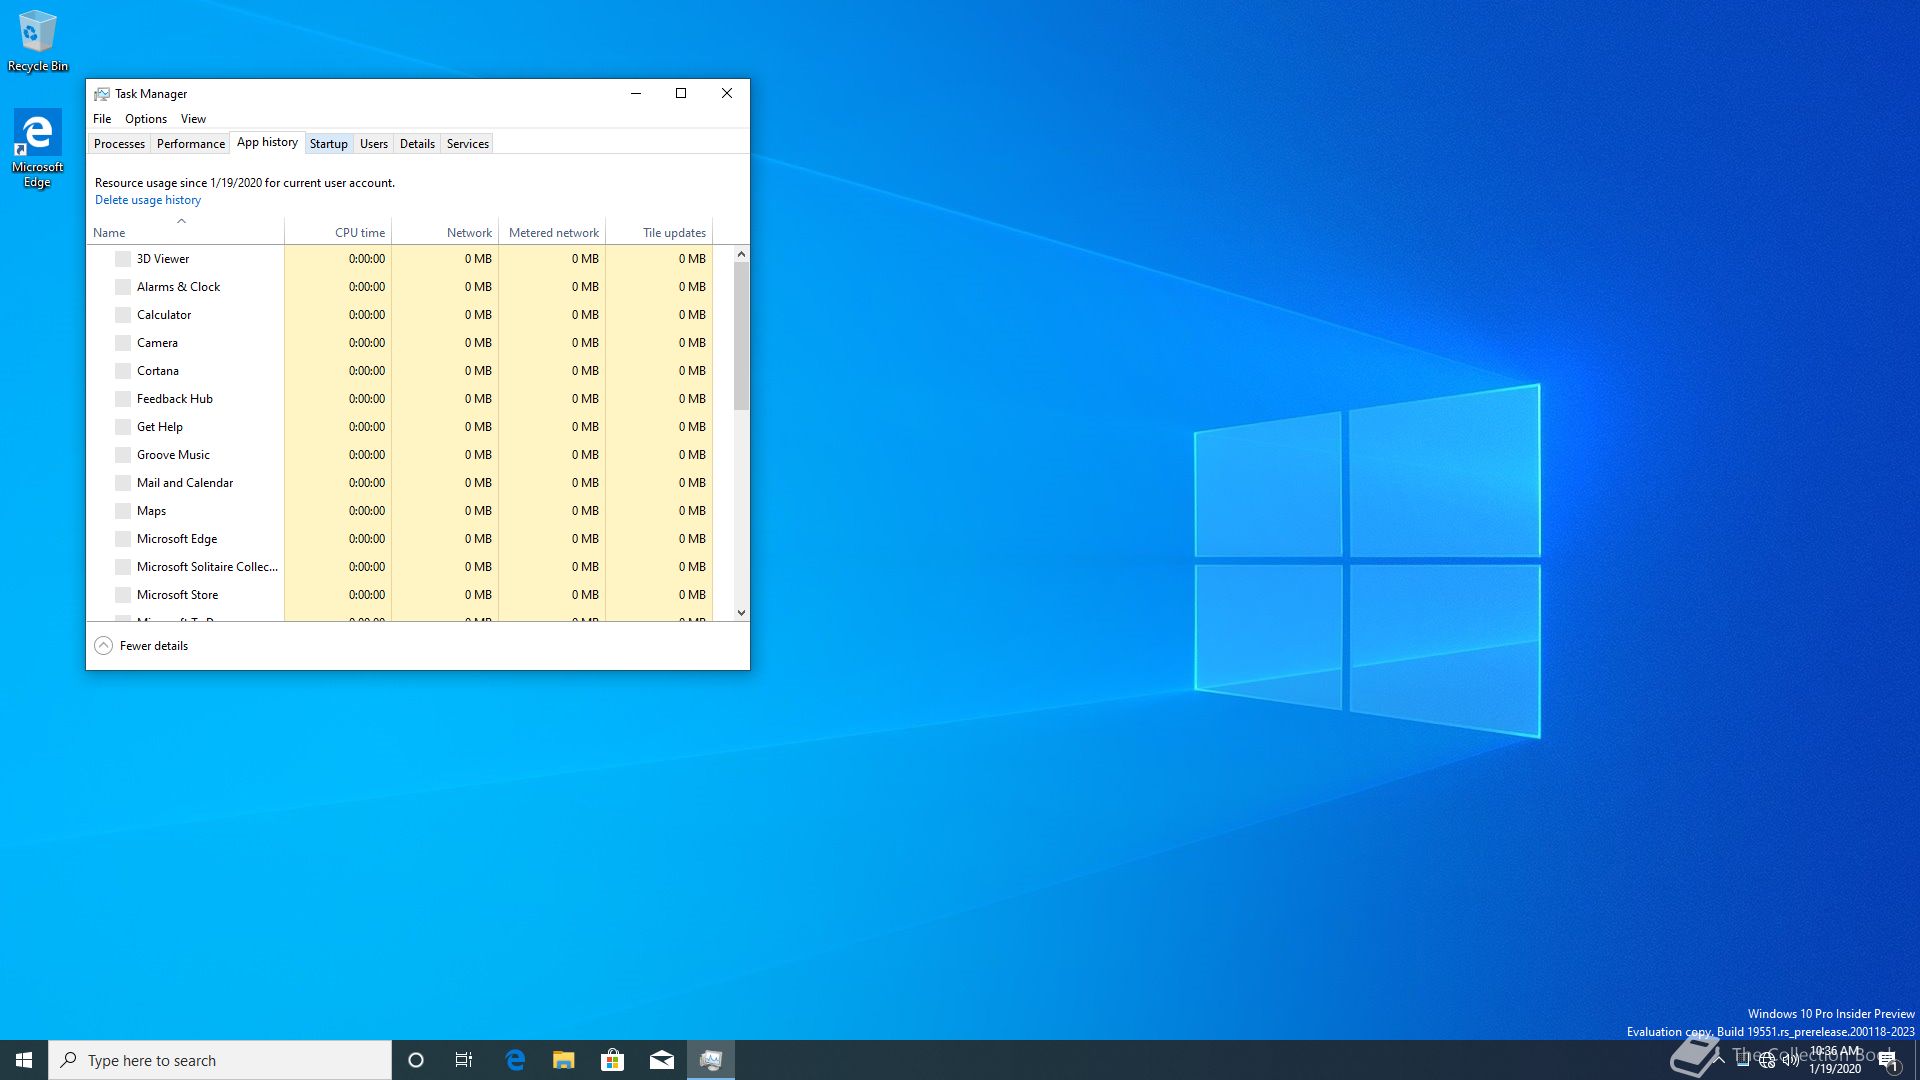Click the Calculator app icon in list
This screenshot has height=1080, width=1920.
click(123, 315)
